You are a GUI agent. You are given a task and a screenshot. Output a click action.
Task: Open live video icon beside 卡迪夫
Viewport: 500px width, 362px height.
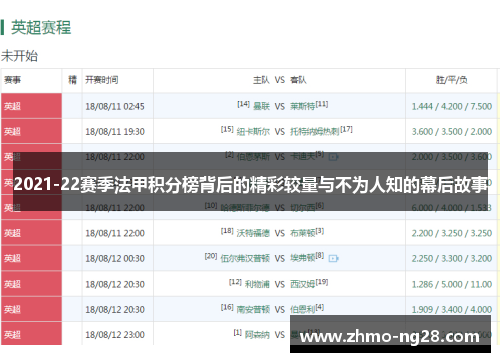click(333, 157)
